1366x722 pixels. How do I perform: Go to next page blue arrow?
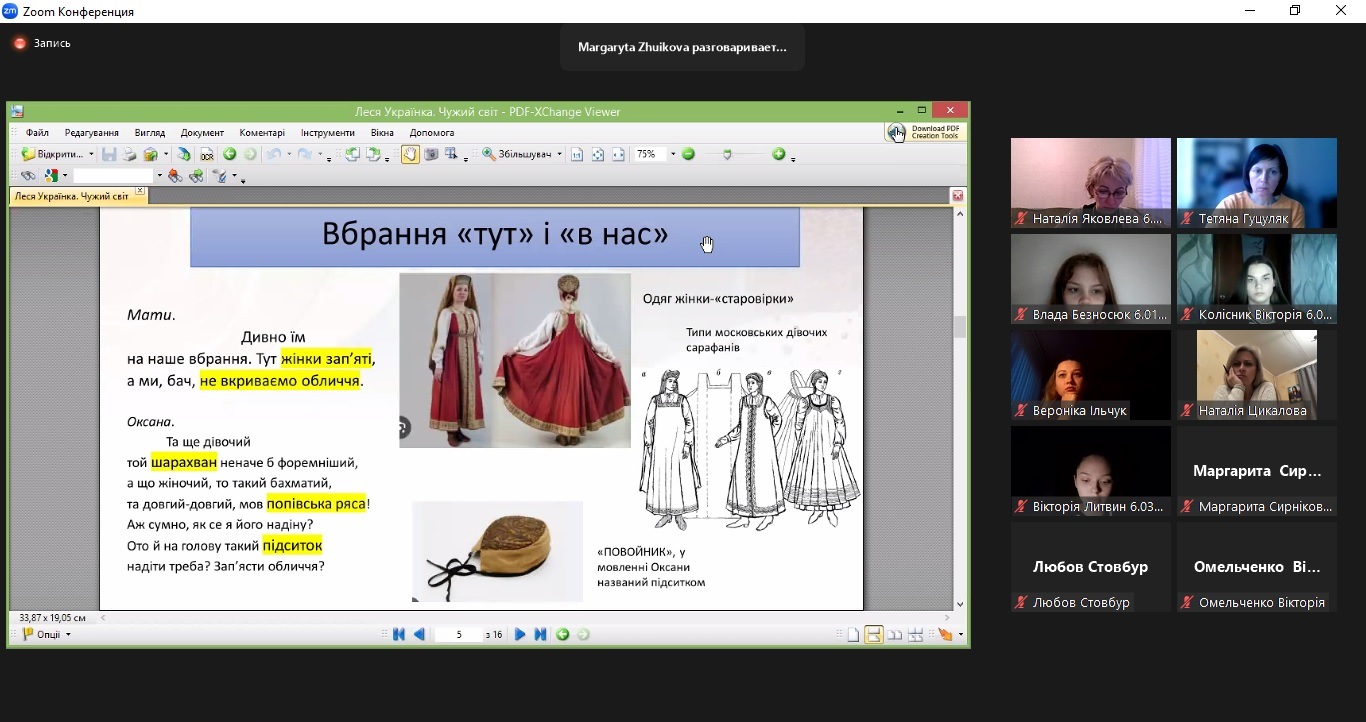point(520,634)
